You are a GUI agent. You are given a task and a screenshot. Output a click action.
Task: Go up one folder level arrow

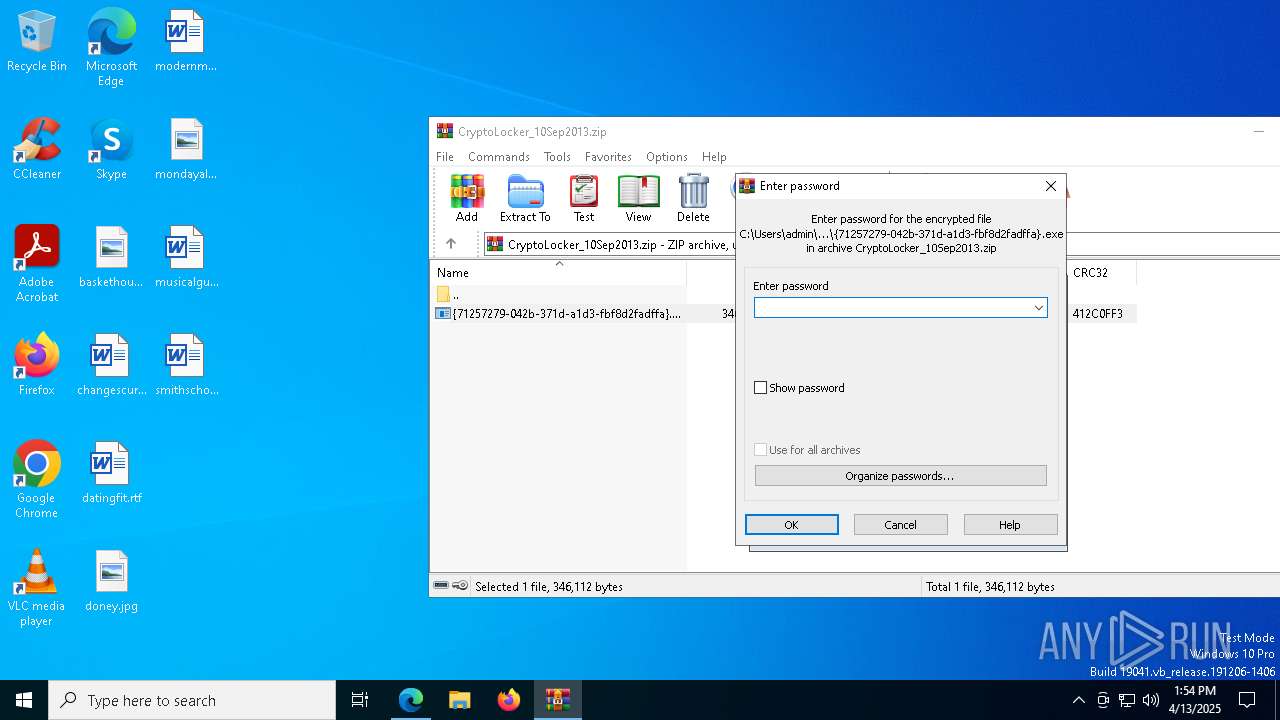(x=451, y=244)
